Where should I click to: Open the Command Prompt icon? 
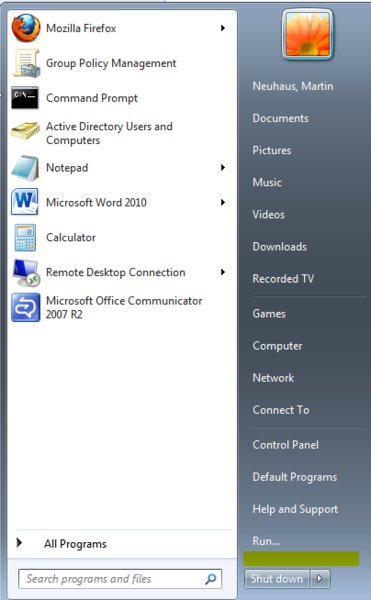25,98
